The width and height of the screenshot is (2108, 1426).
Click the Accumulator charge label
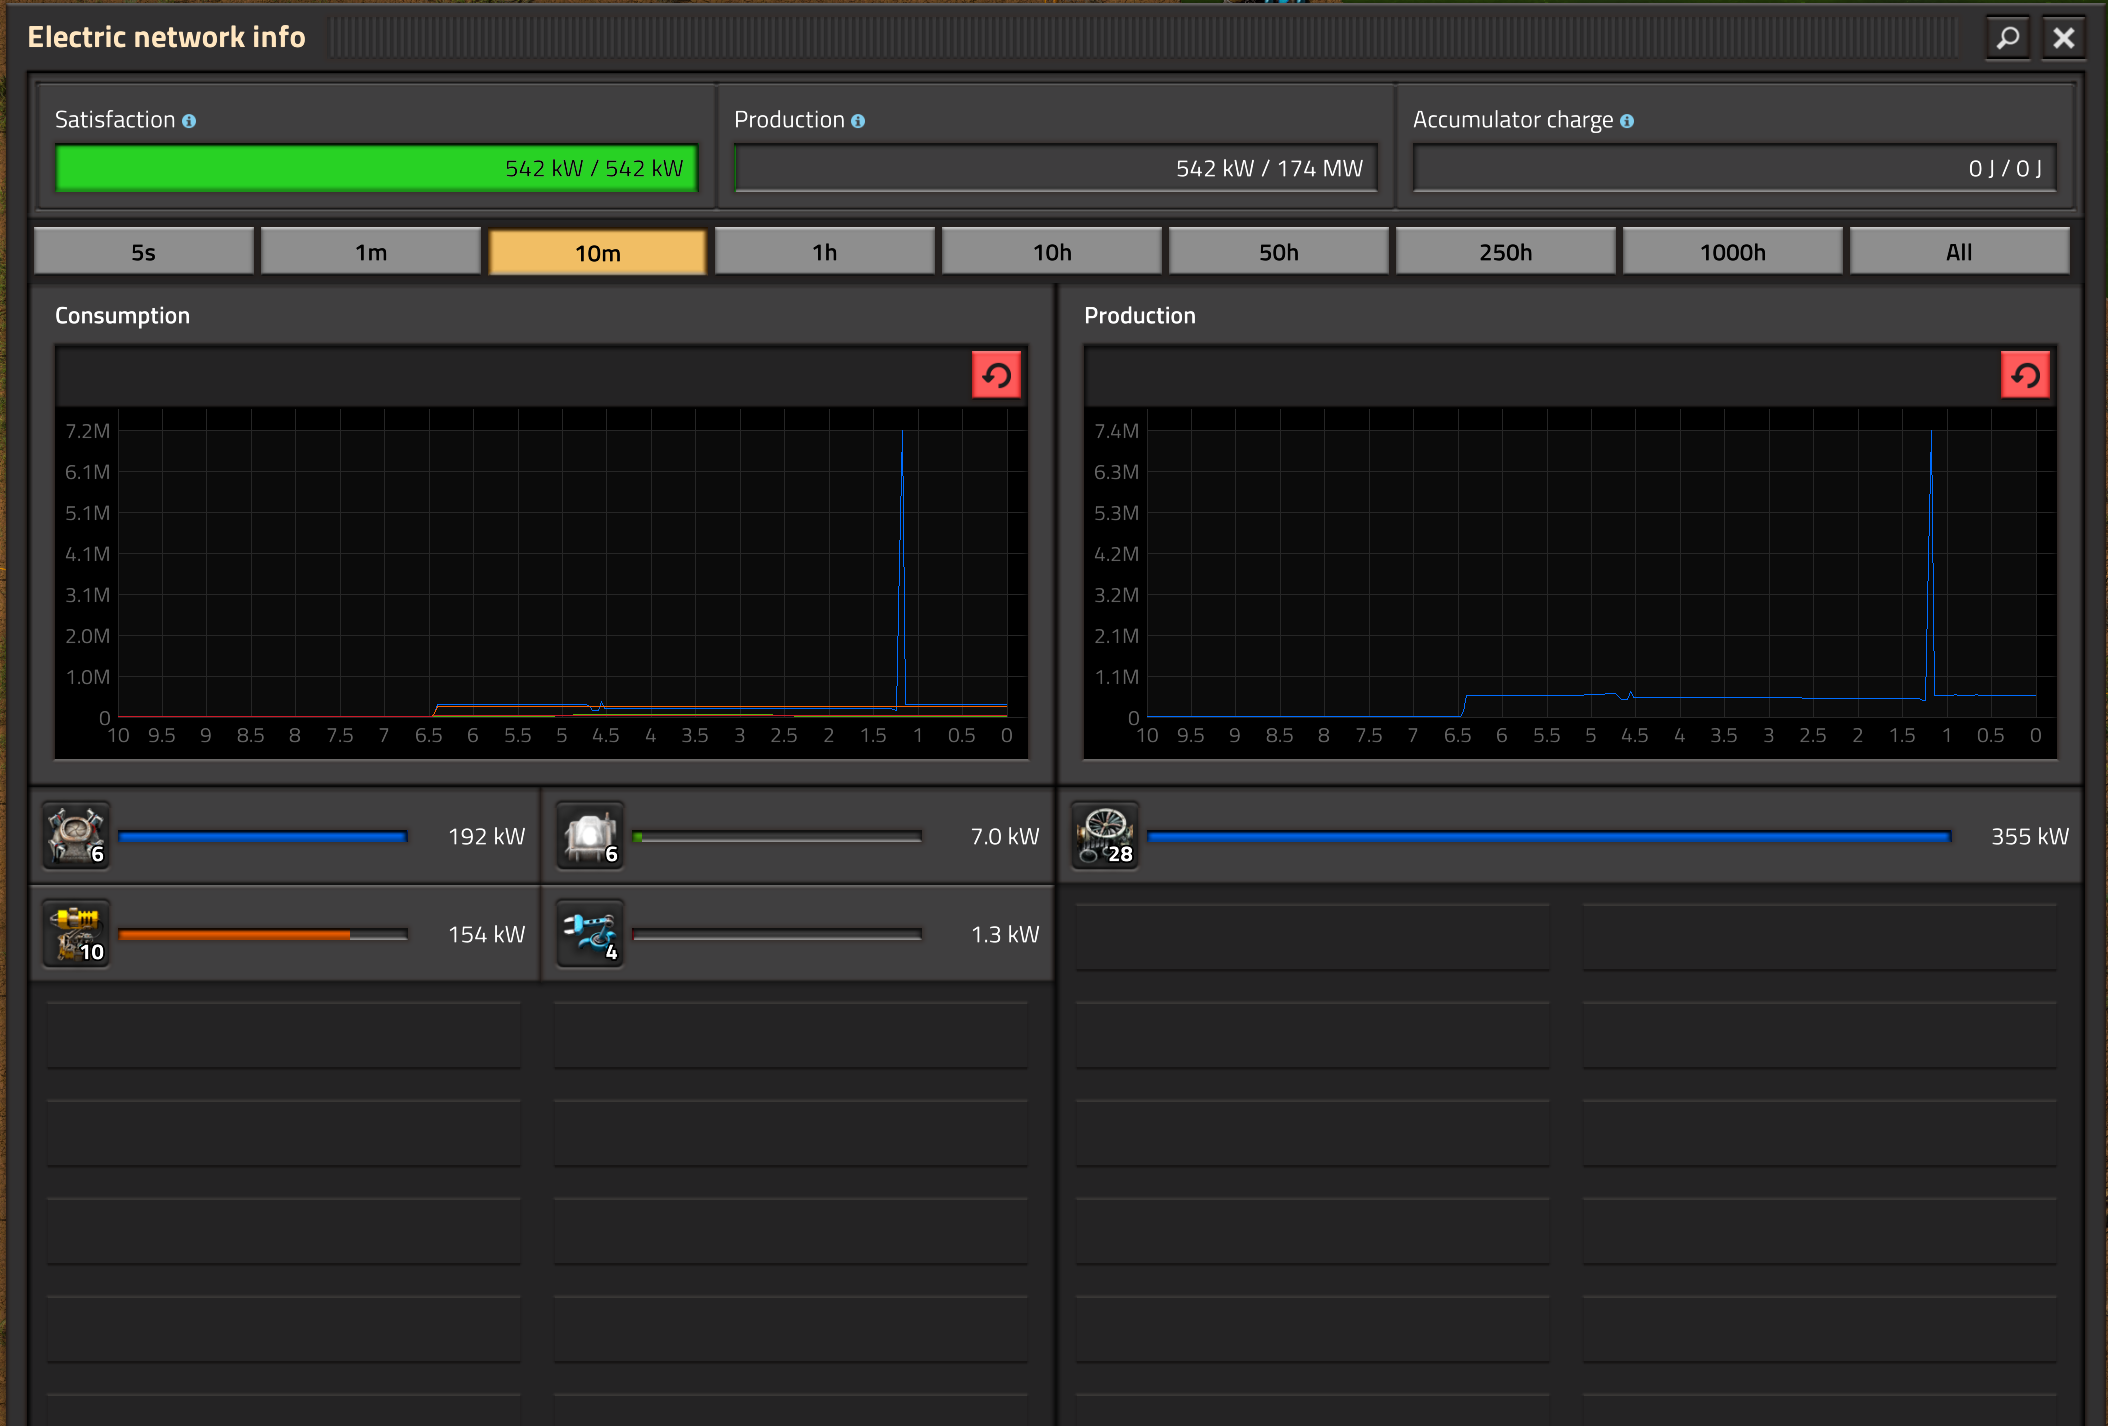click(1513, 120)
